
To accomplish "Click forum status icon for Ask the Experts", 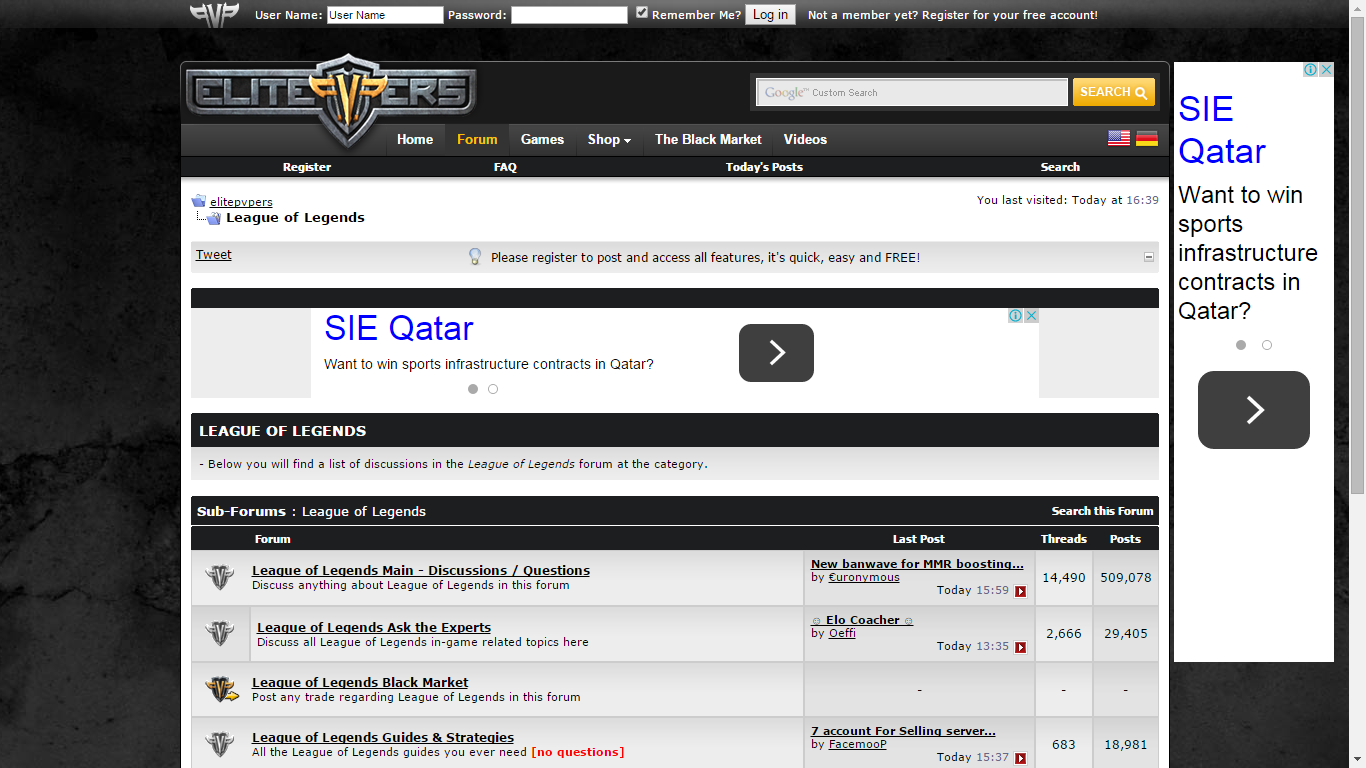I will pos(220,634).
